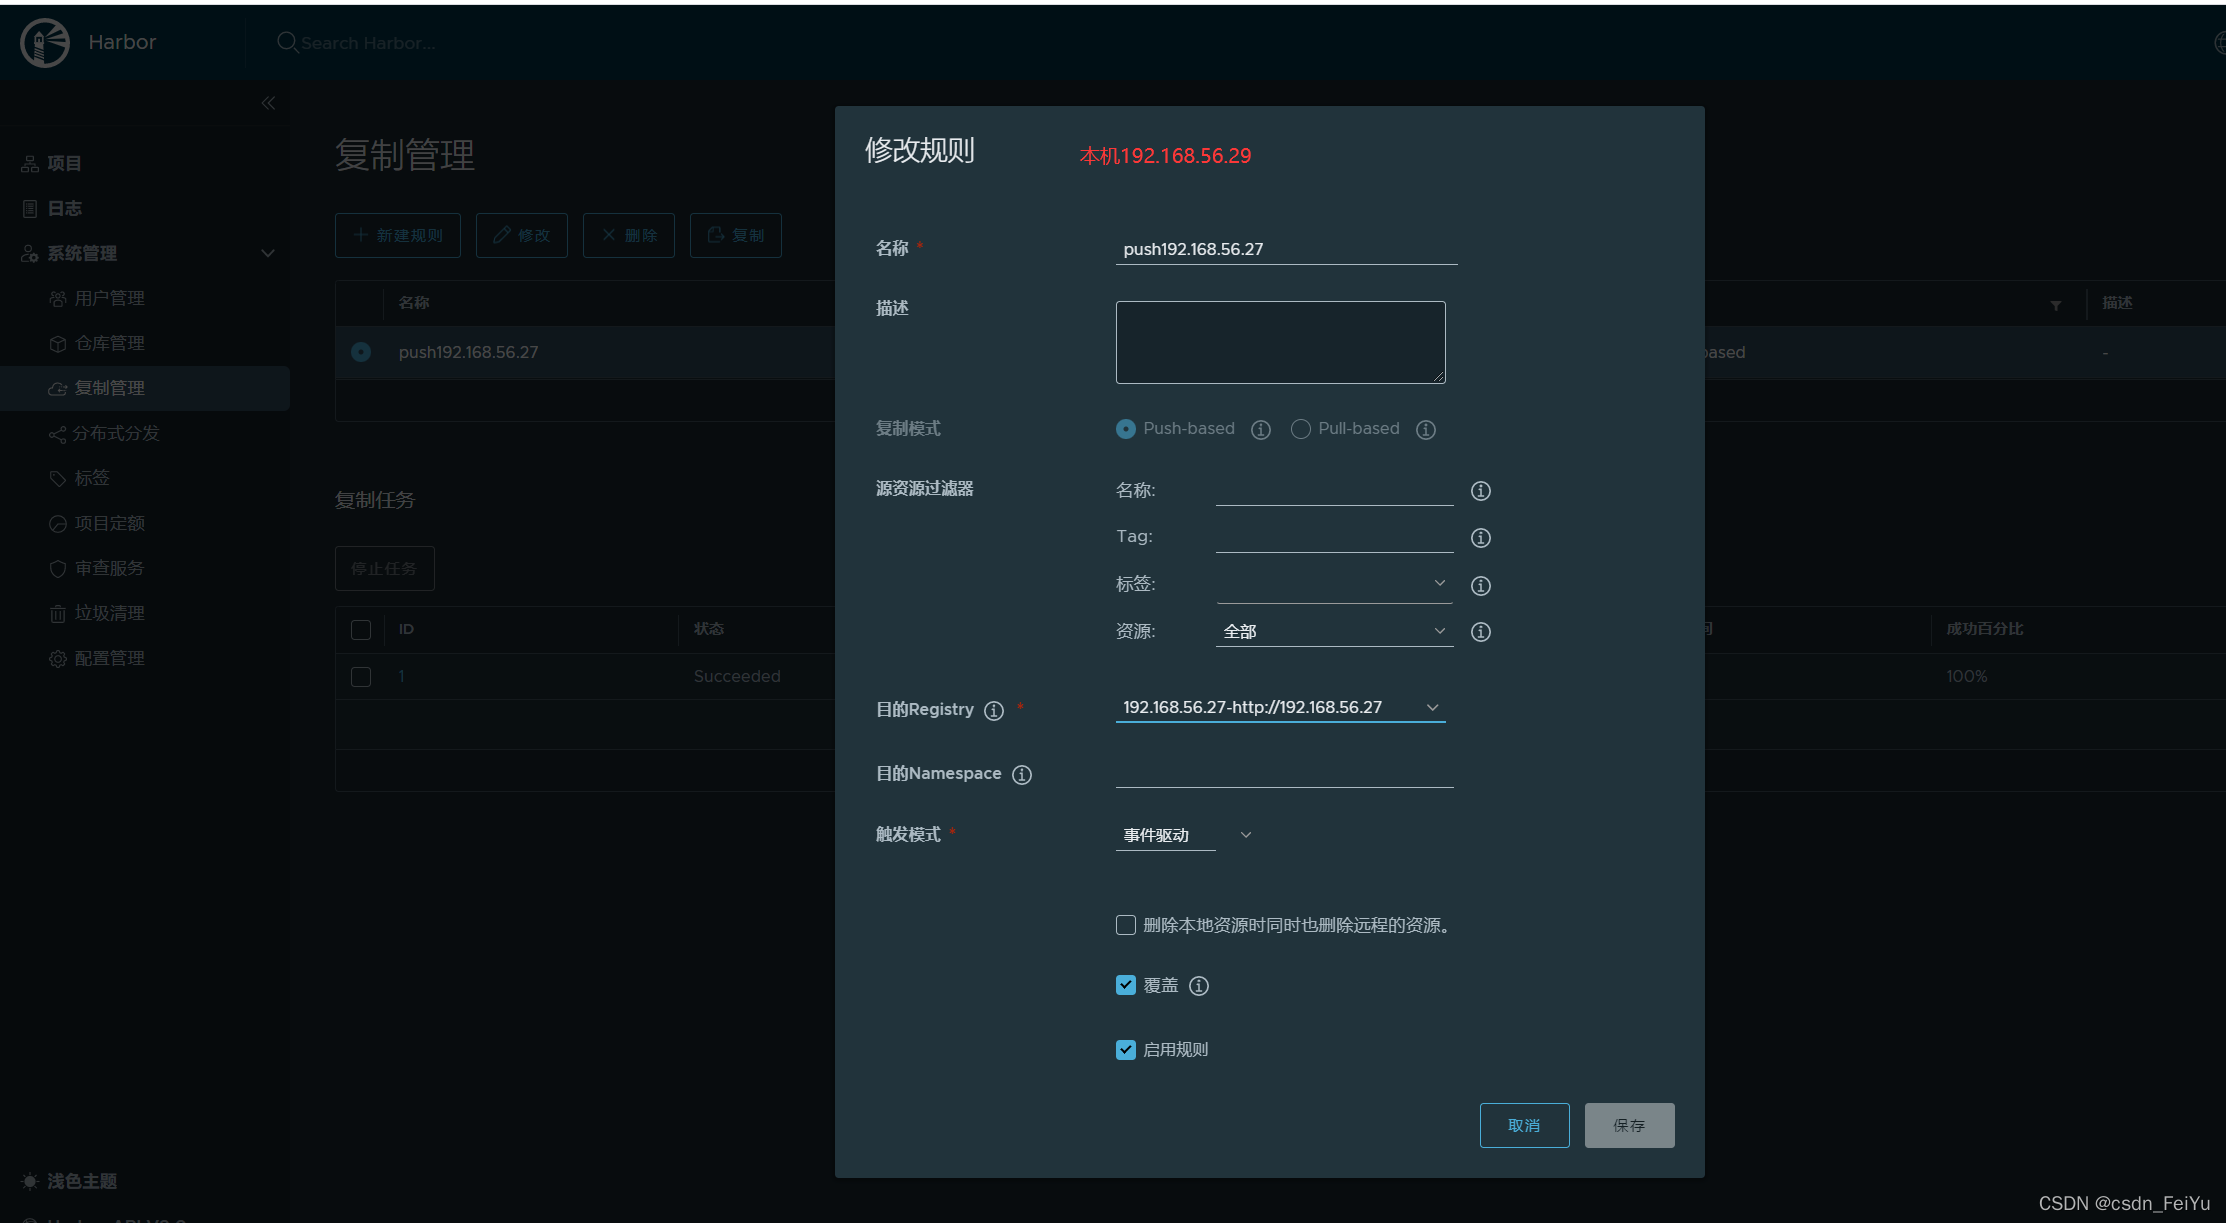The width and height of the screenshot is (2226, 1223).
Task: Click the 修改 button
Action: pyautogui.click(x=522, y=235)
